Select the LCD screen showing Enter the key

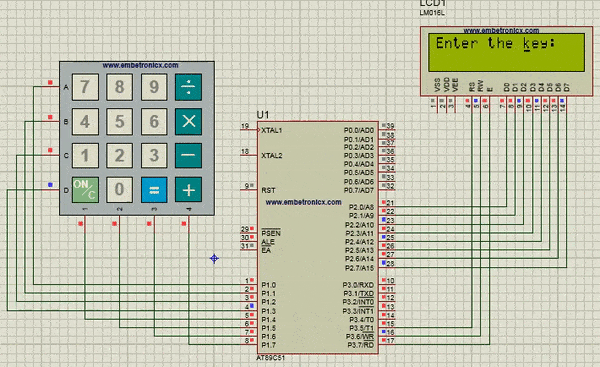coord(506,52)
